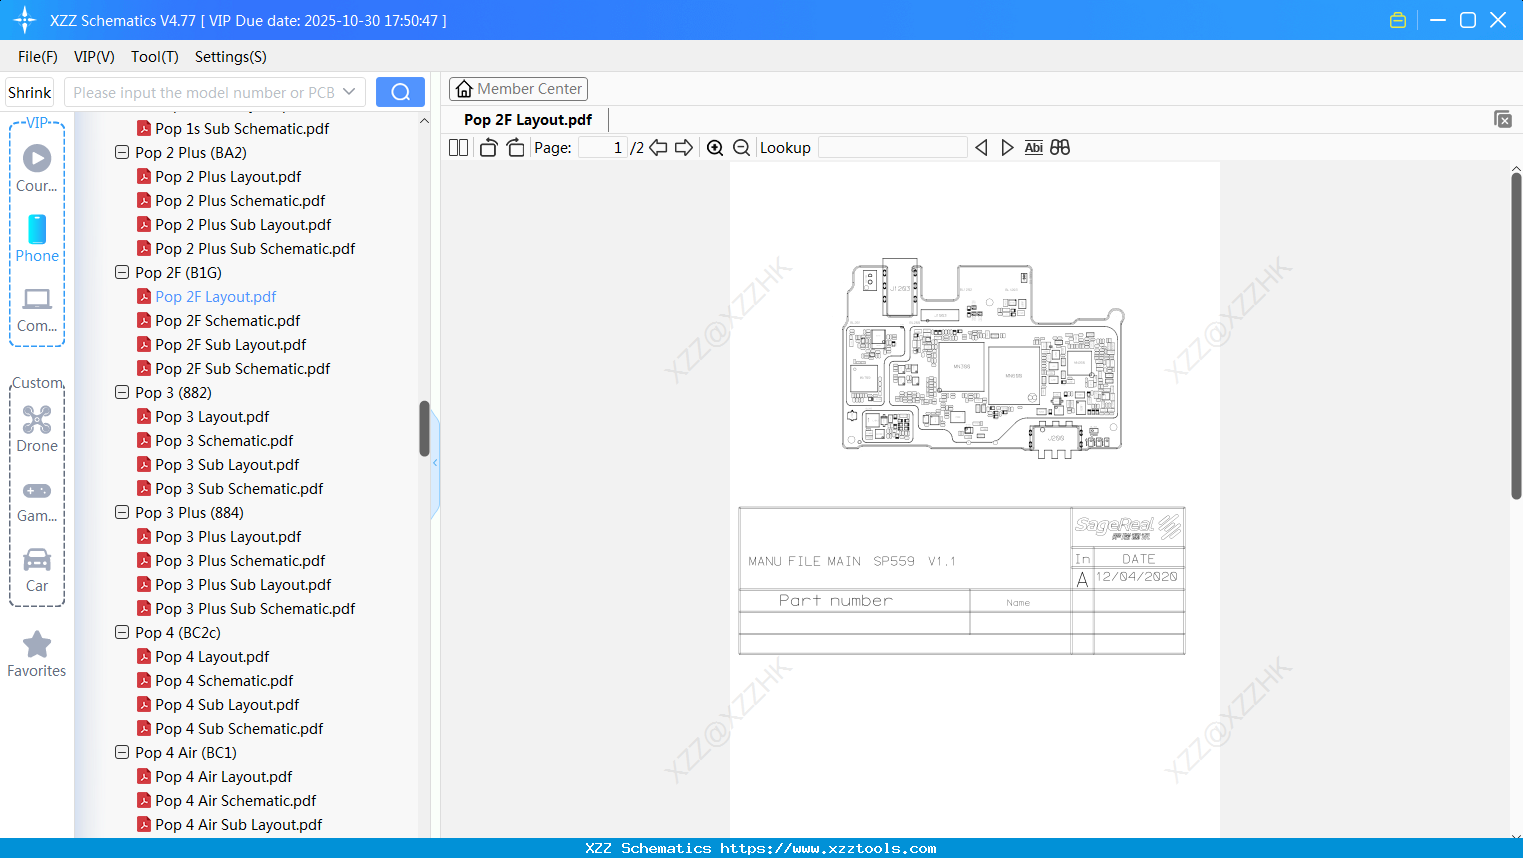Zoom out of the layout document
Screen dimensions: 1523x858
click(x=741, y=147)
